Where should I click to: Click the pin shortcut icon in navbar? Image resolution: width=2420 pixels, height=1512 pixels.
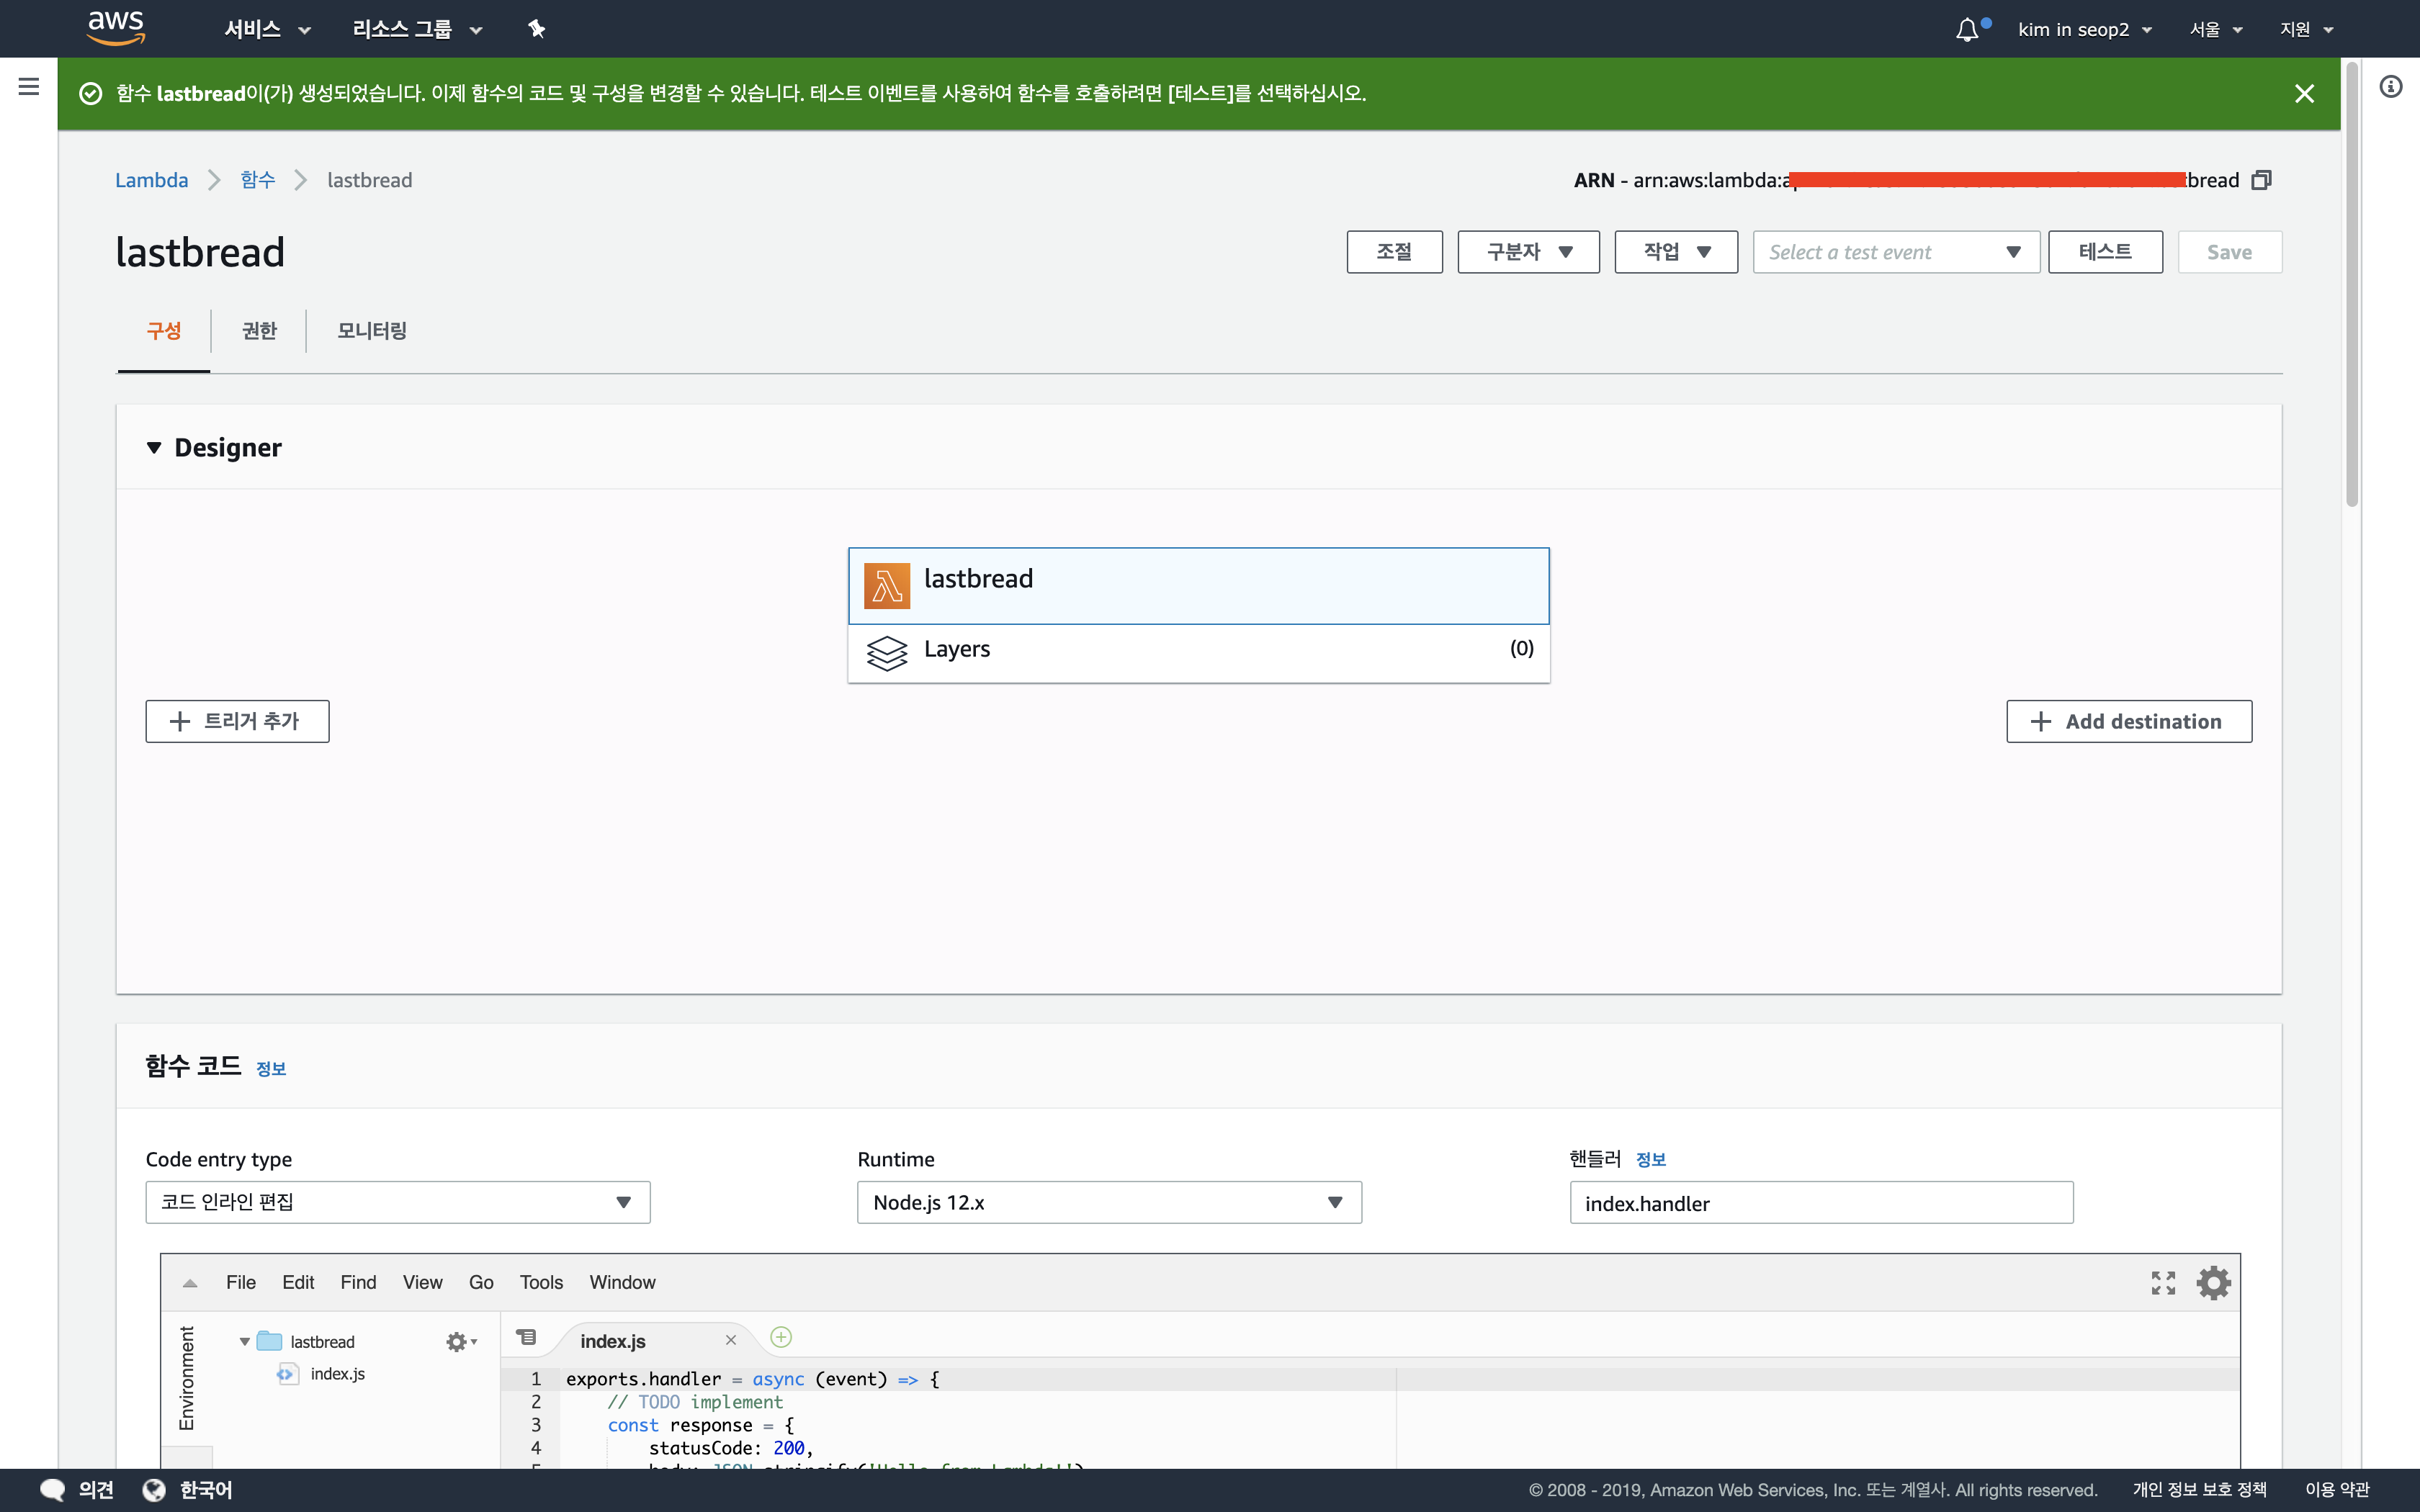pos(537,29)
